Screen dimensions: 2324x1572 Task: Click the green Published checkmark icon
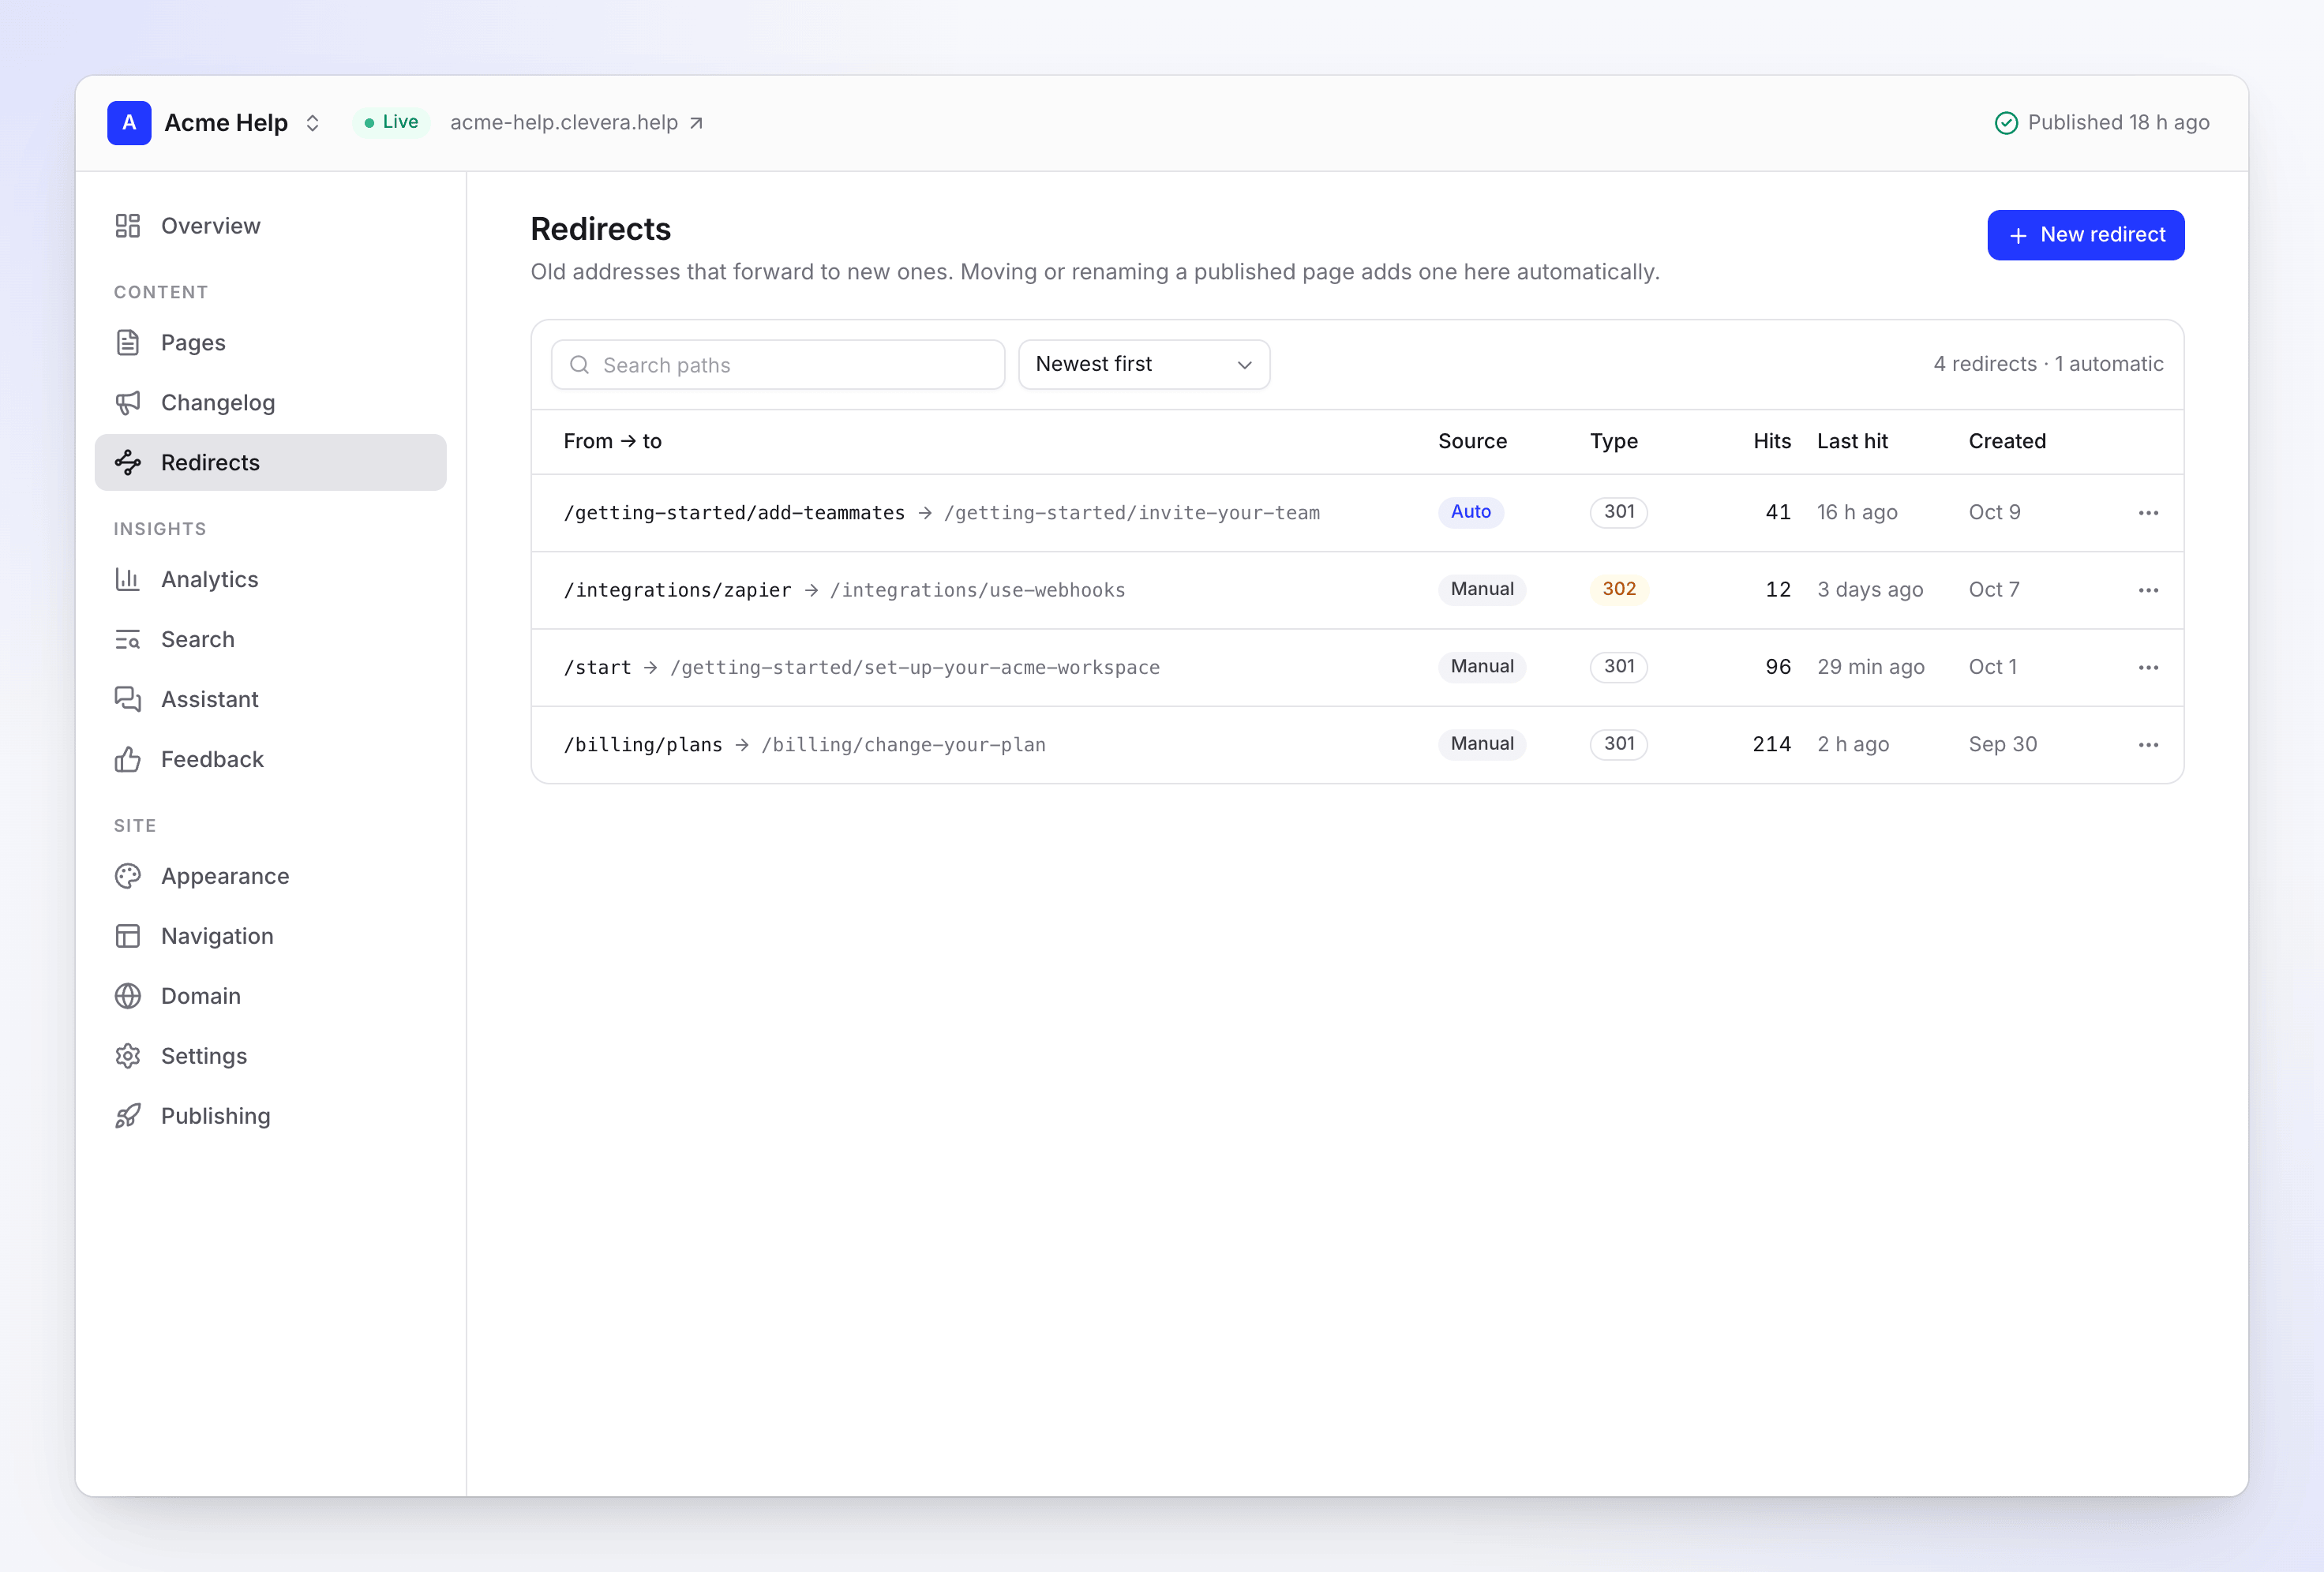tap(2005, 123)
